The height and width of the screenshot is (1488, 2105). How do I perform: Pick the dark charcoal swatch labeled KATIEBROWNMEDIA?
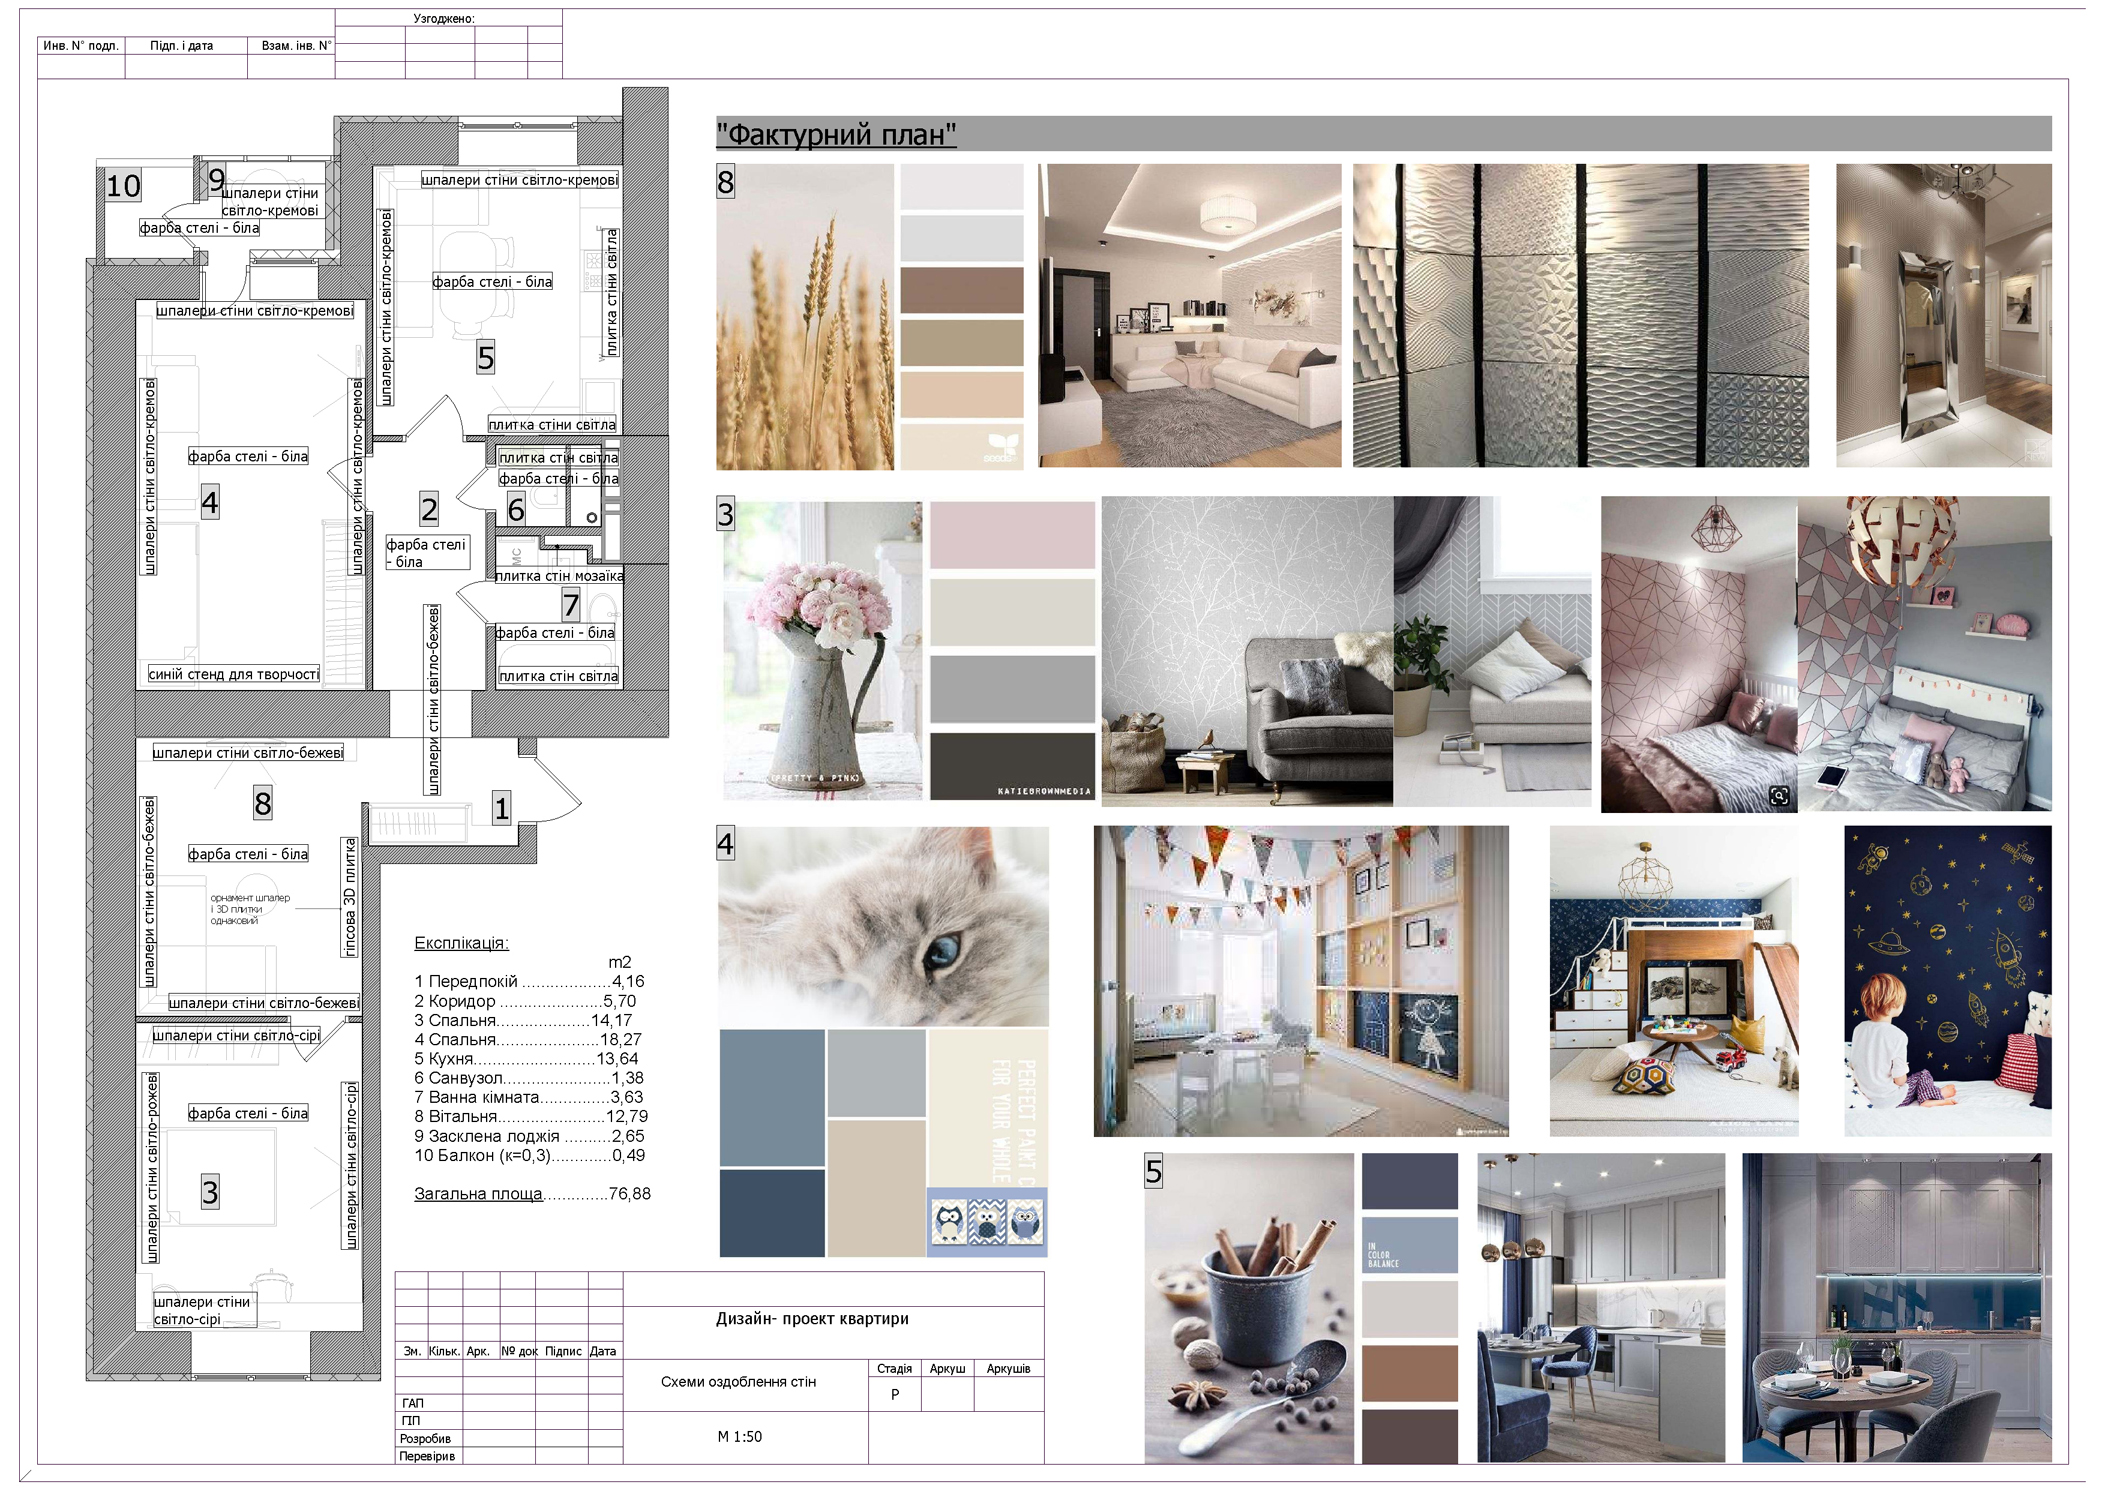(1012, 766)
